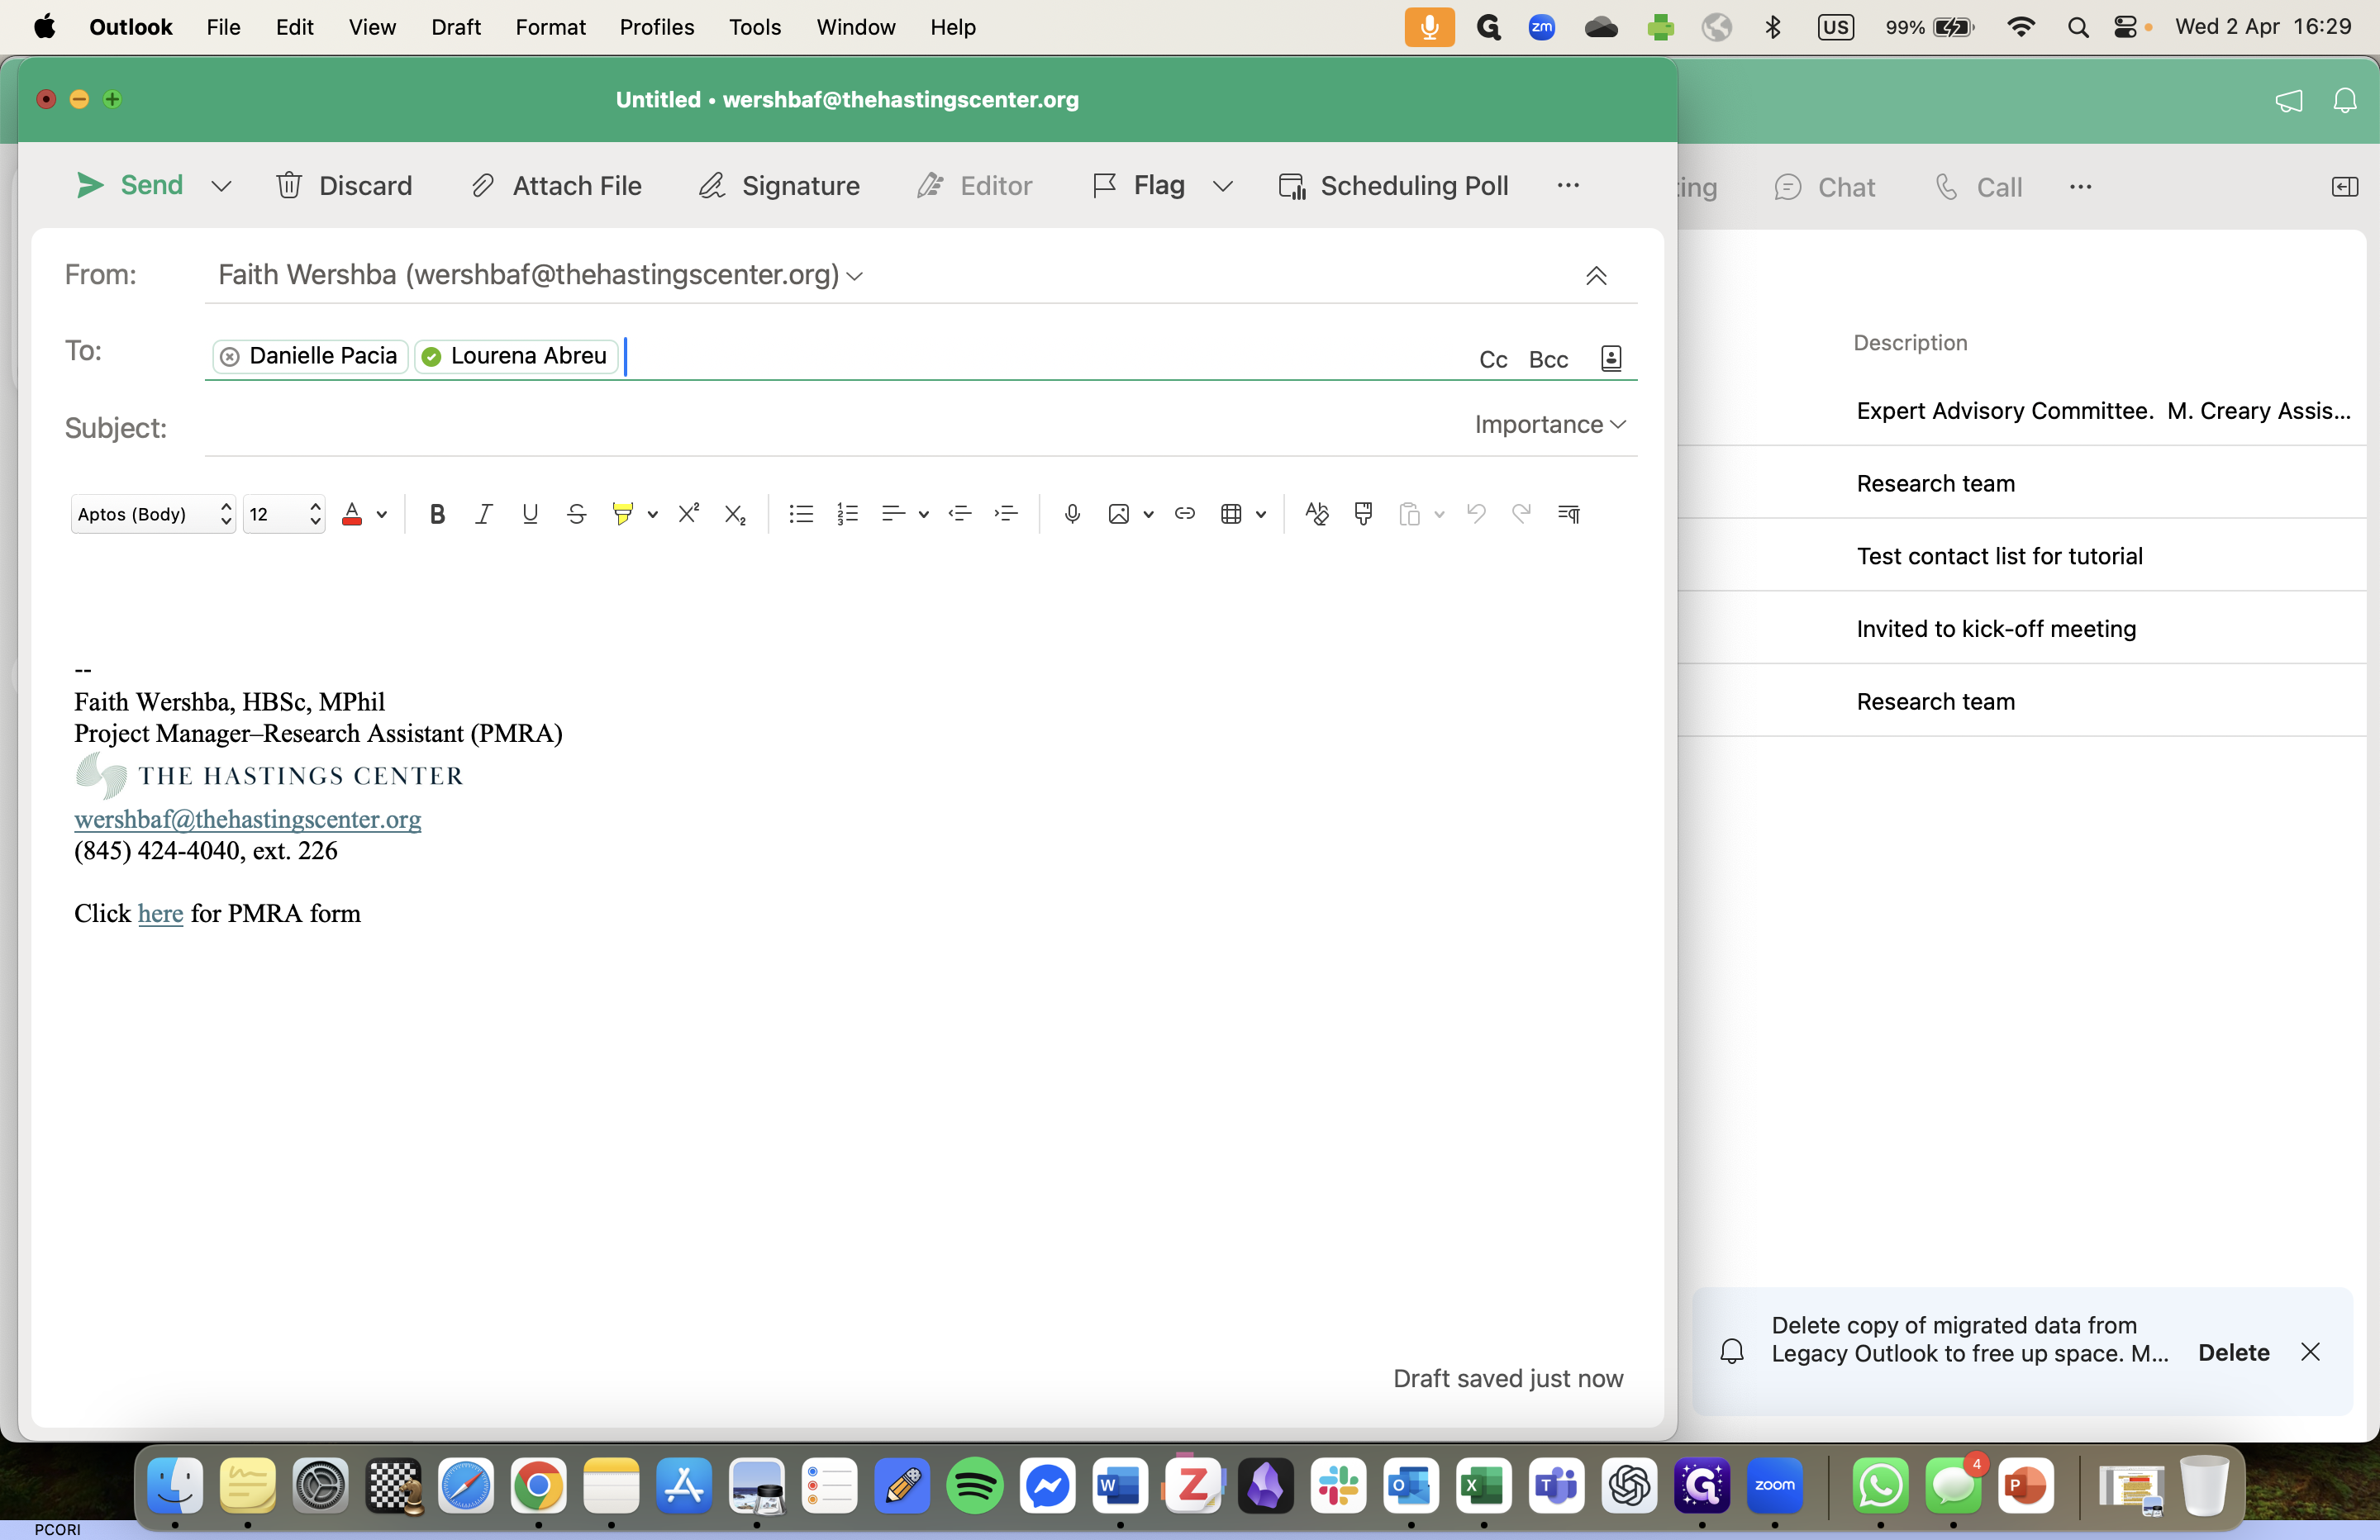Flag this message
Screen dimensions: 2380x1540
1139,185
